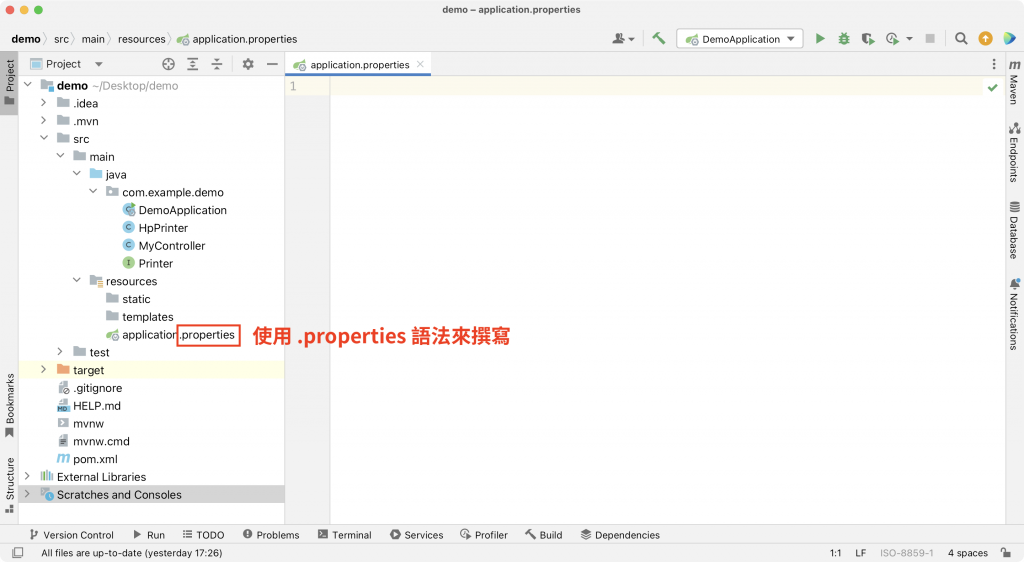The height and width of the screenshot is (562, 1024).
Task: Open the Maven tool window
Action: coord(1014,82)
